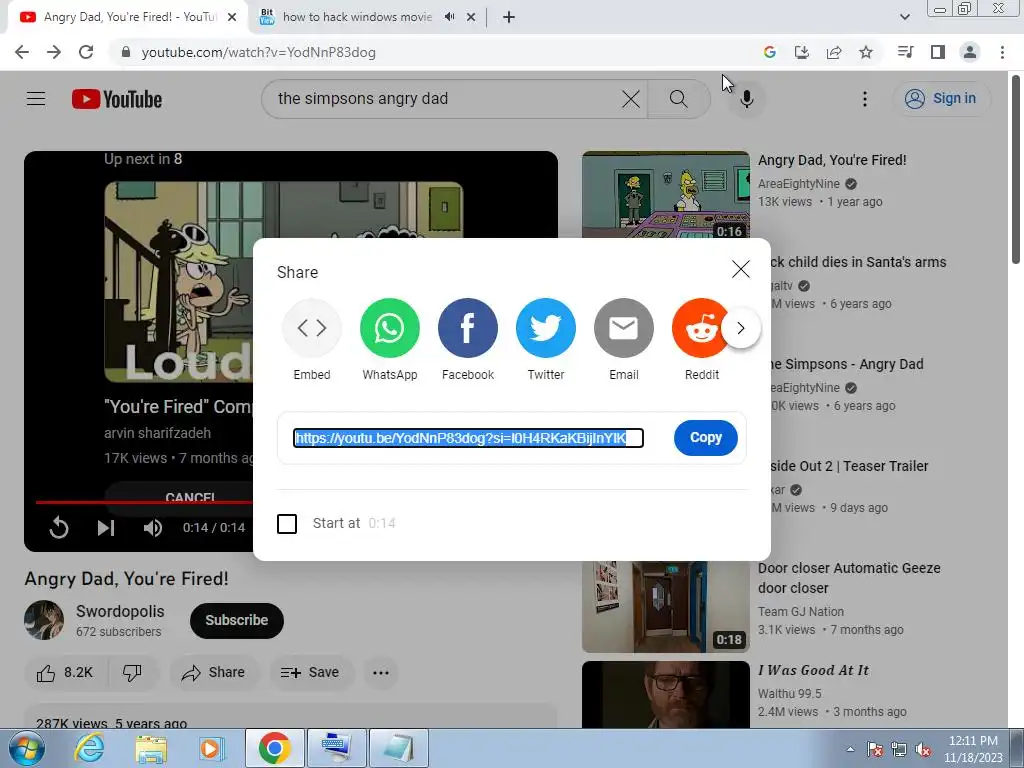
Task: Open Chrome side panel
Action: click(x=938, y=52)
